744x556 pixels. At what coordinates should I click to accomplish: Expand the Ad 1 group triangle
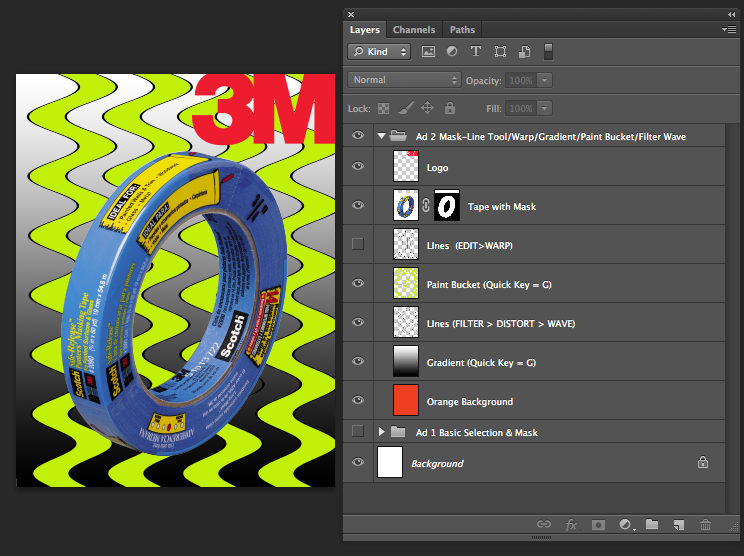click(381, 432)
